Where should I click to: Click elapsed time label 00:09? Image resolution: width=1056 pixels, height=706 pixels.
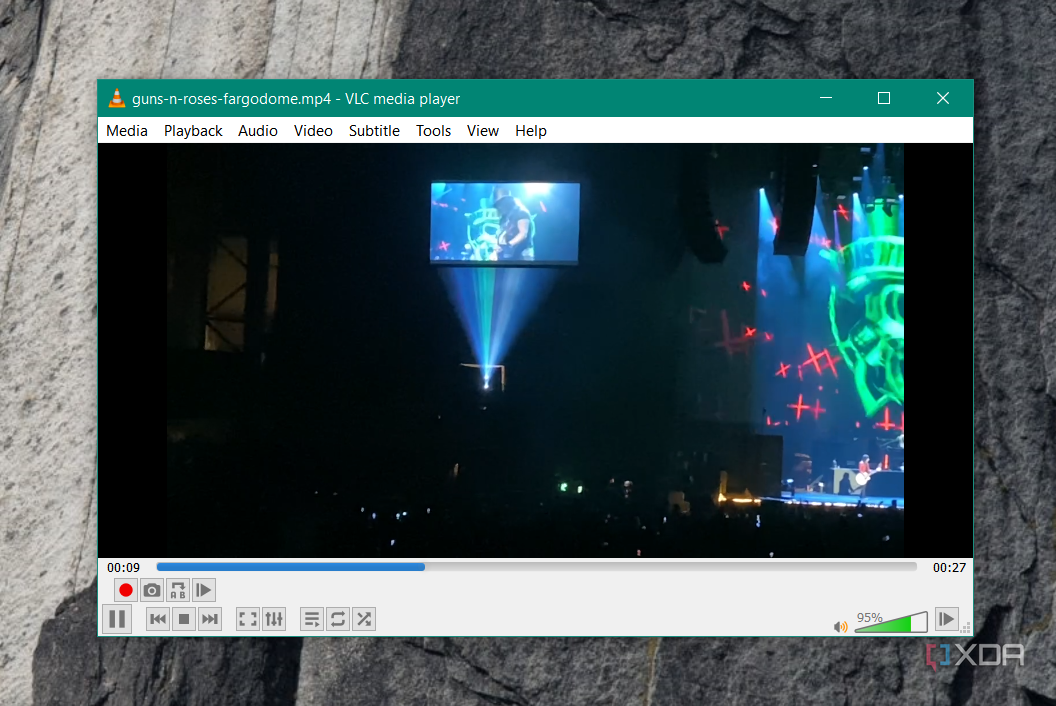tap(123, 568)
